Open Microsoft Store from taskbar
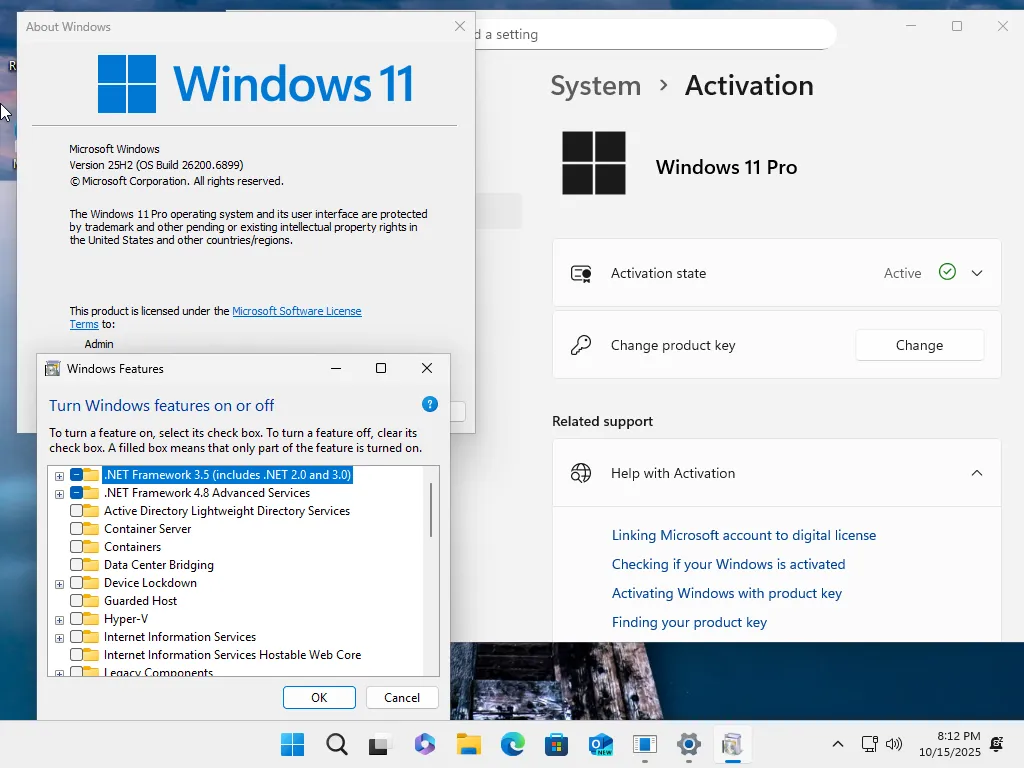 point(556,744)
